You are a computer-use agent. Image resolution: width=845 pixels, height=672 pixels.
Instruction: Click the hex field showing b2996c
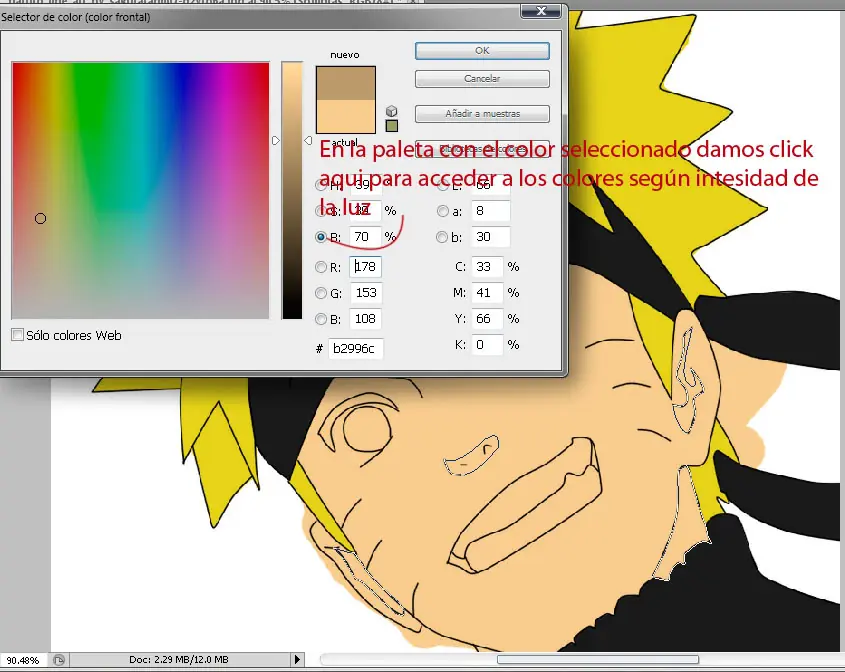point(355,349)
